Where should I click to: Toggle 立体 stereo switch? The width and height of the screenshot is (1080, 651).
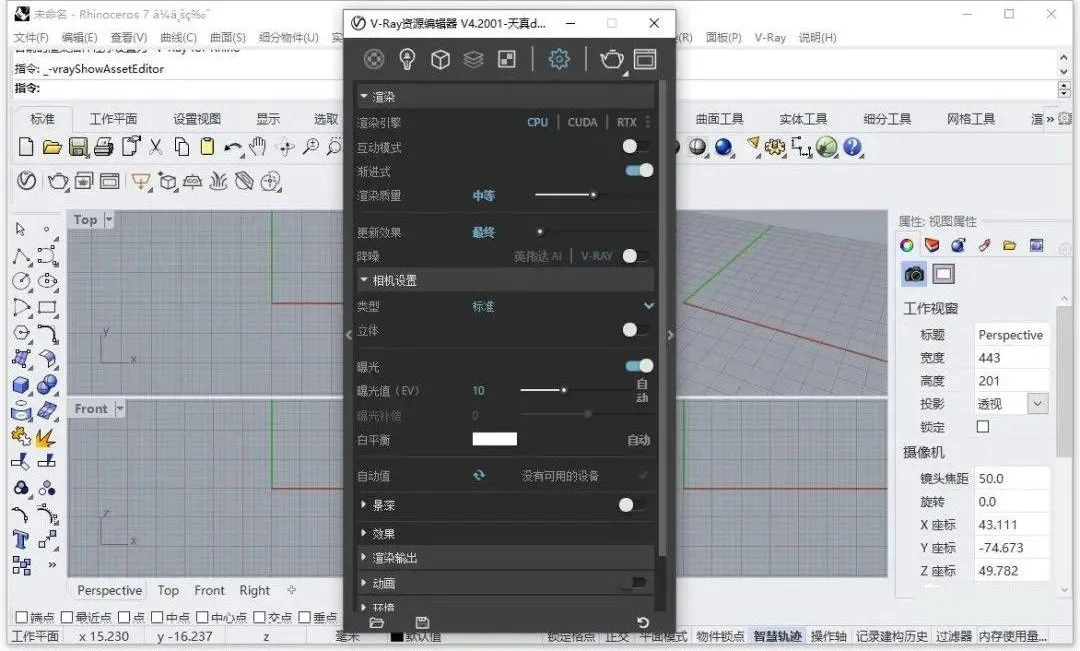pyautogui.click(x=636, y=330)
